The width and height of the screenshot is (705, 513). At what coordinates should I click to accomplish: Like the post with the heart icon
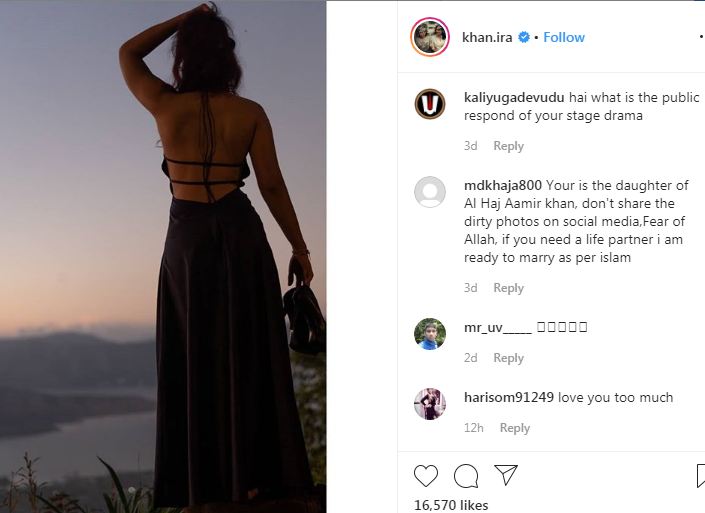coord(426,475)
